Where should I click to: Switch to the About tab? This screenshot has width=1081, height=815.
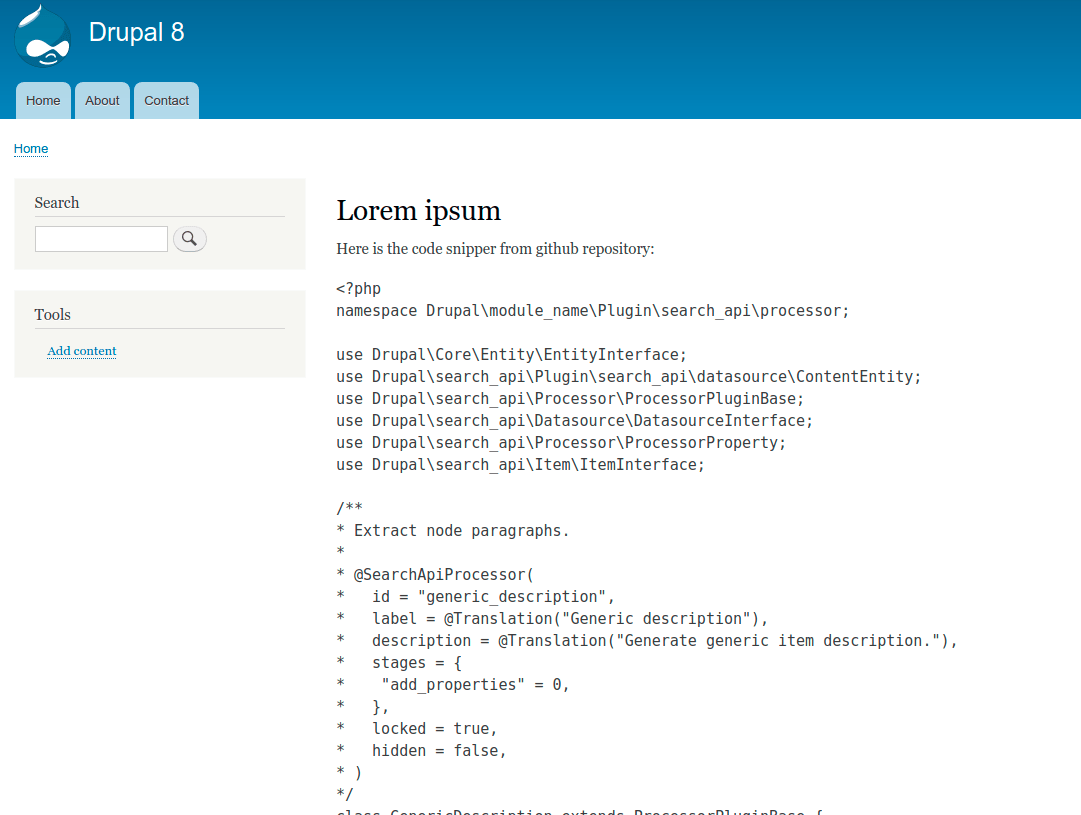(102, 100)
